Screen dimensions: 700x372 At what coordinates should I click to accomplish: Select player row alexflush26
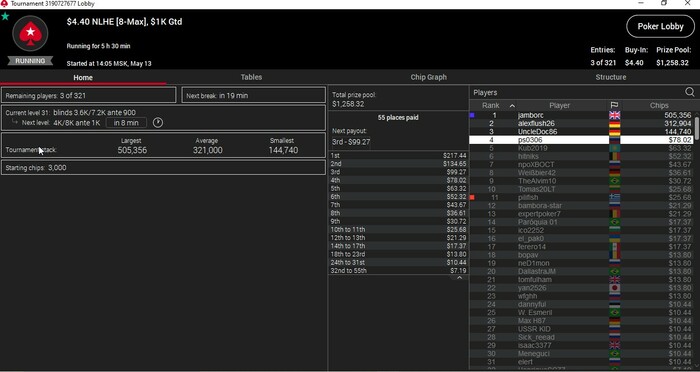[581, 123]
